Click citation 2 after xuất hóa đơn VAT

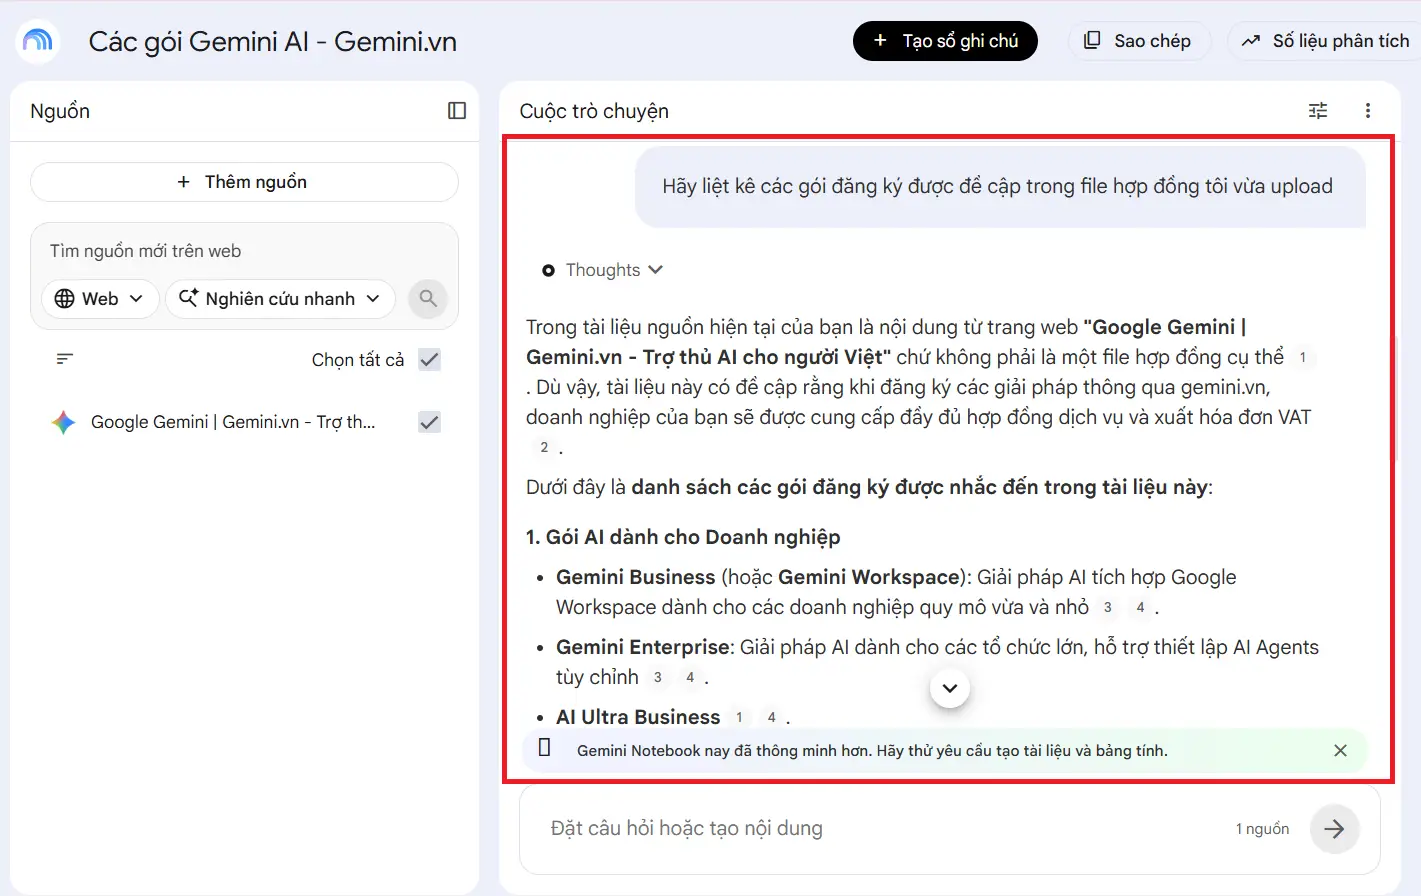pos(544,447)
